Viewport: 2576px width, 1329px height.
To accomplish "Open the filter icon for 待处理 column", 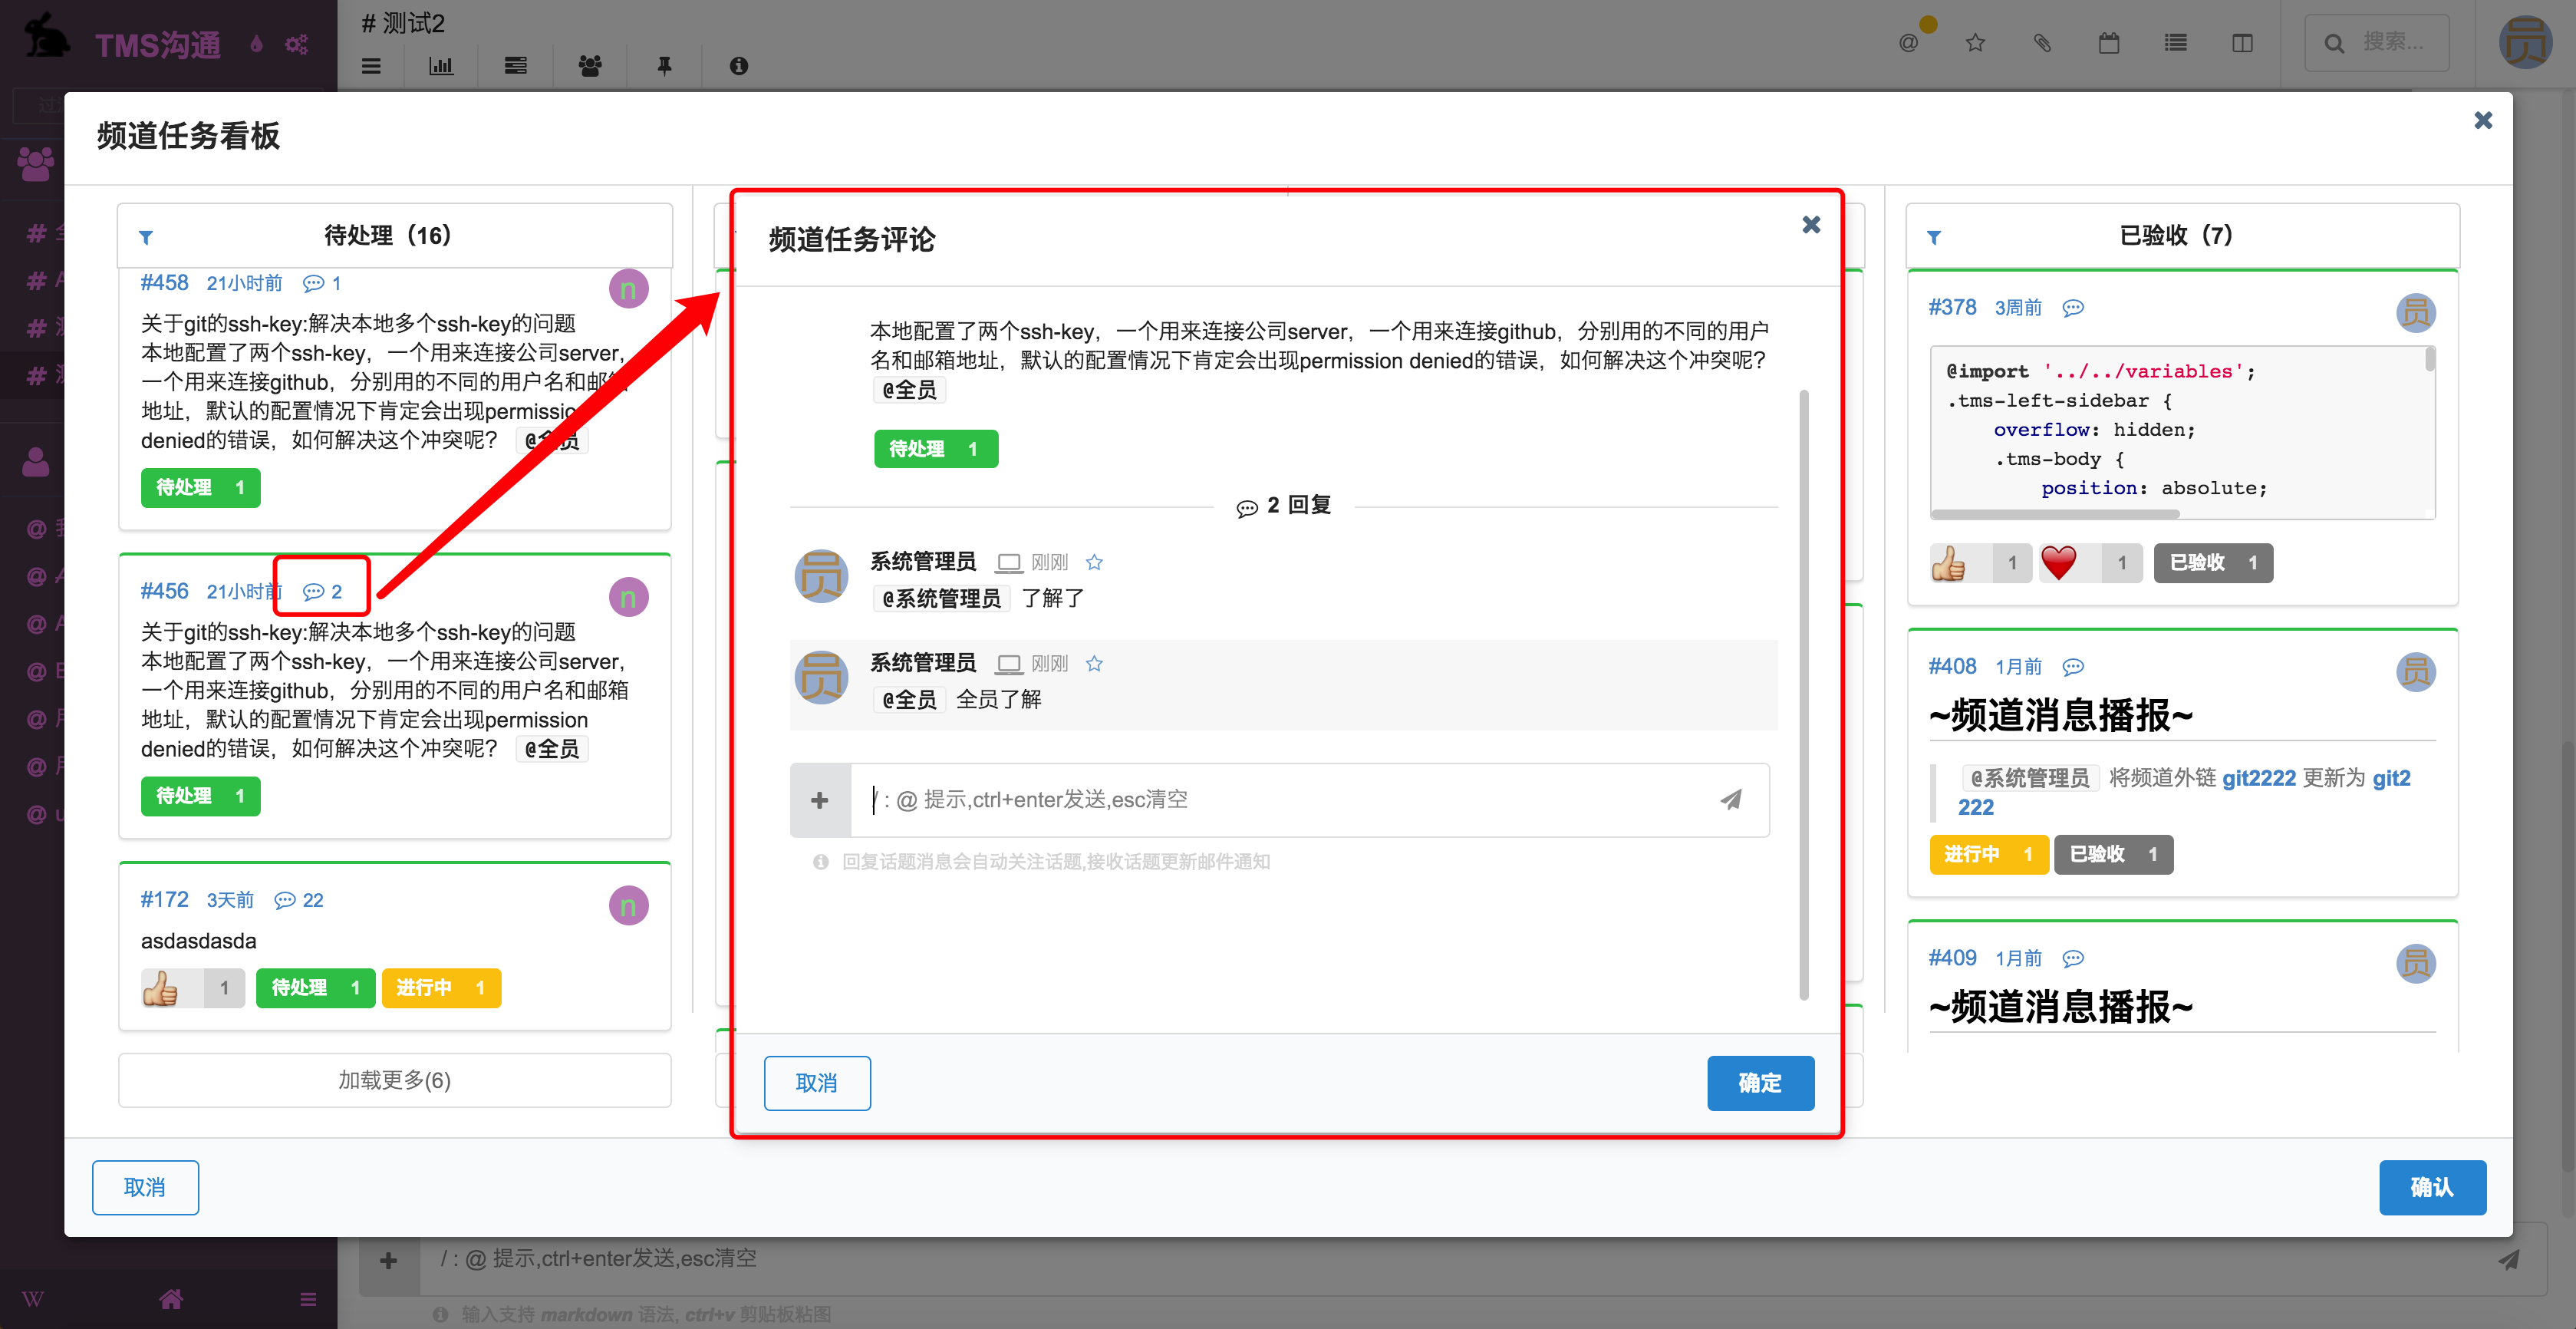I will click(x=146, y=237).
